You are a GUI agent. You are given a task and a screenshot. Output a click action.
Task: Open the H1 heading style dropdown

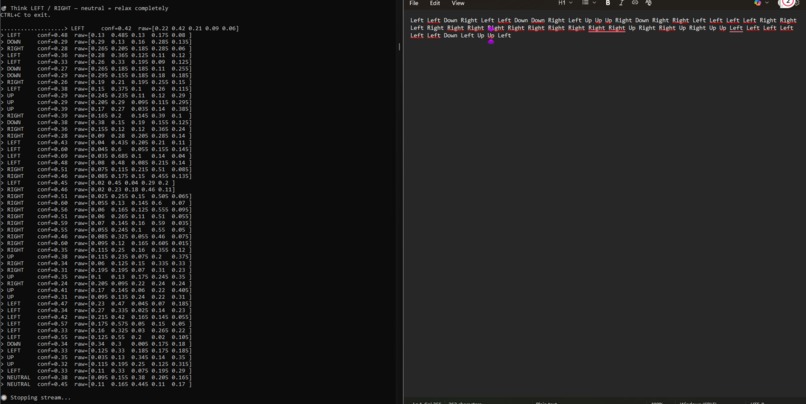tap(565, 3)
